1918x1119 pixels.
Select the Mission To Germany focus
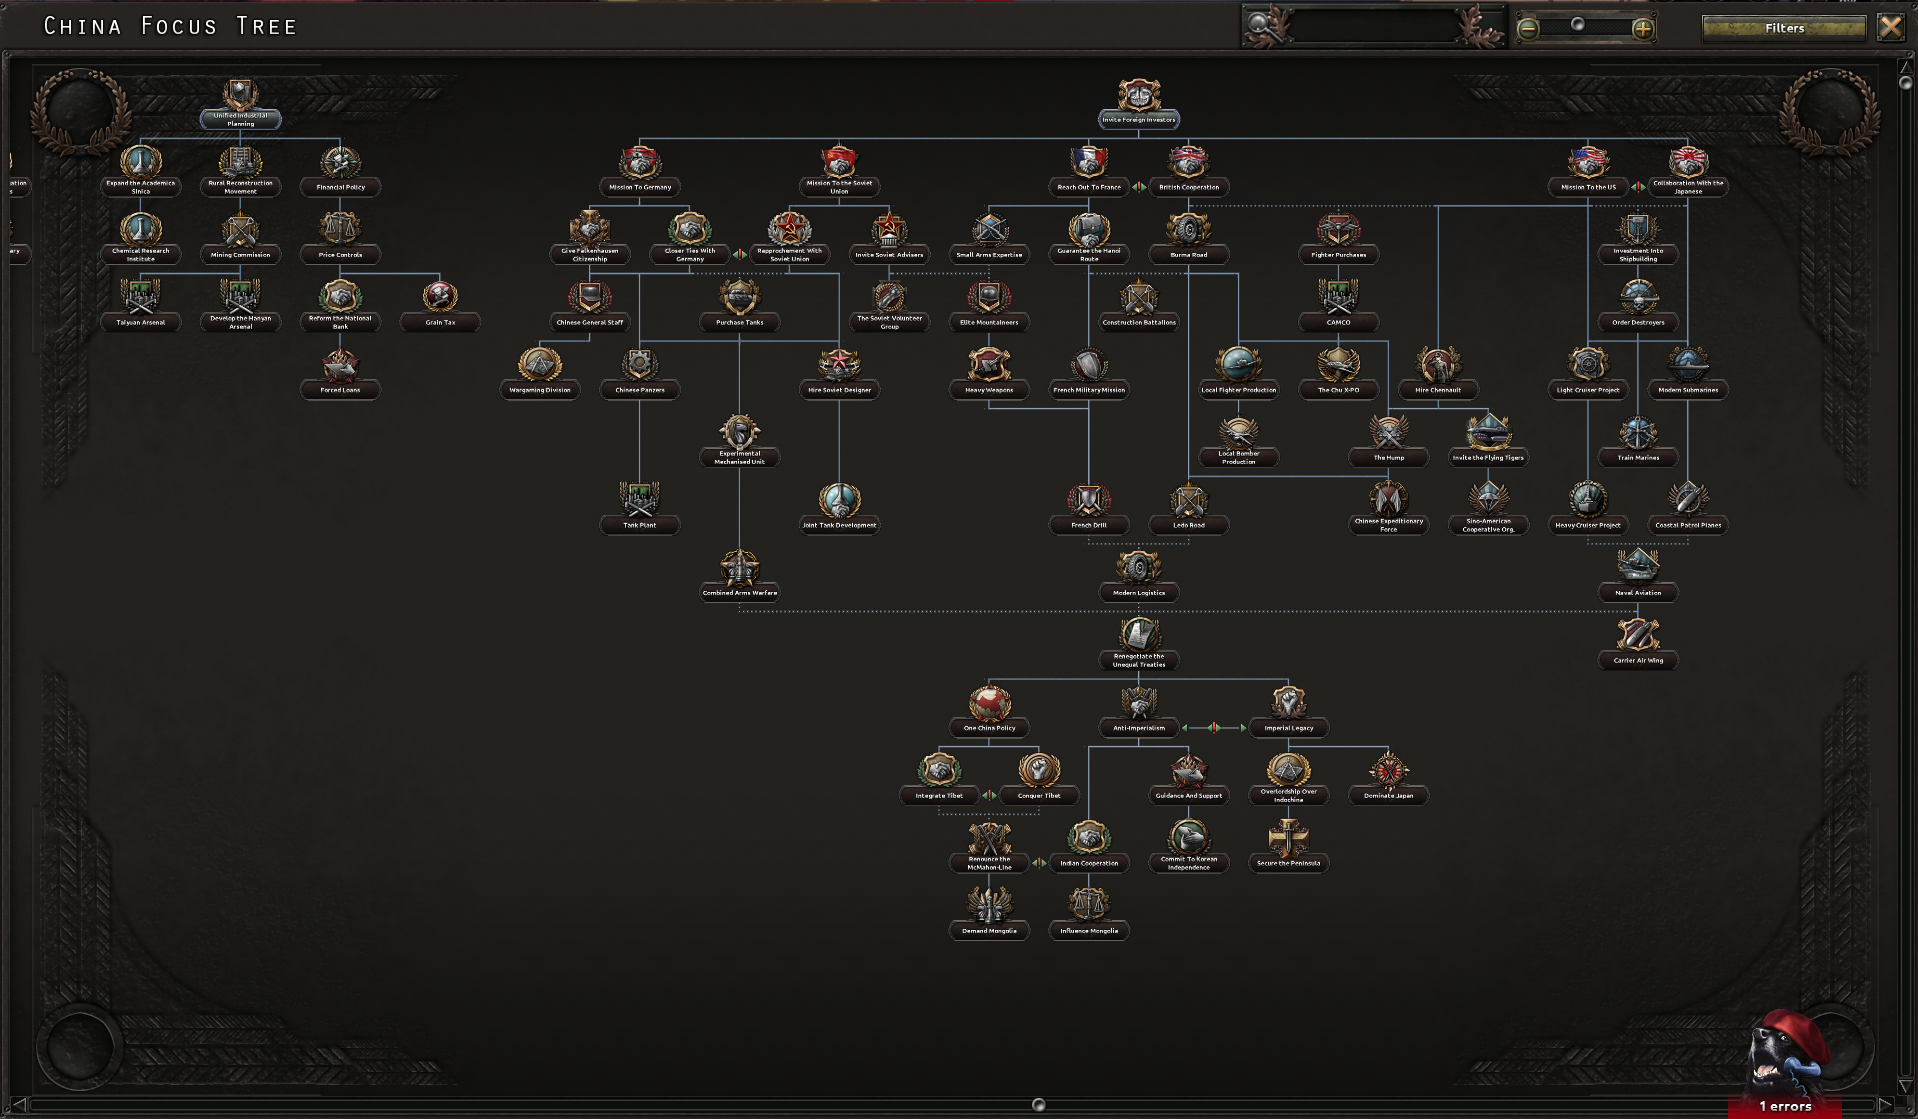click(640, 171)
